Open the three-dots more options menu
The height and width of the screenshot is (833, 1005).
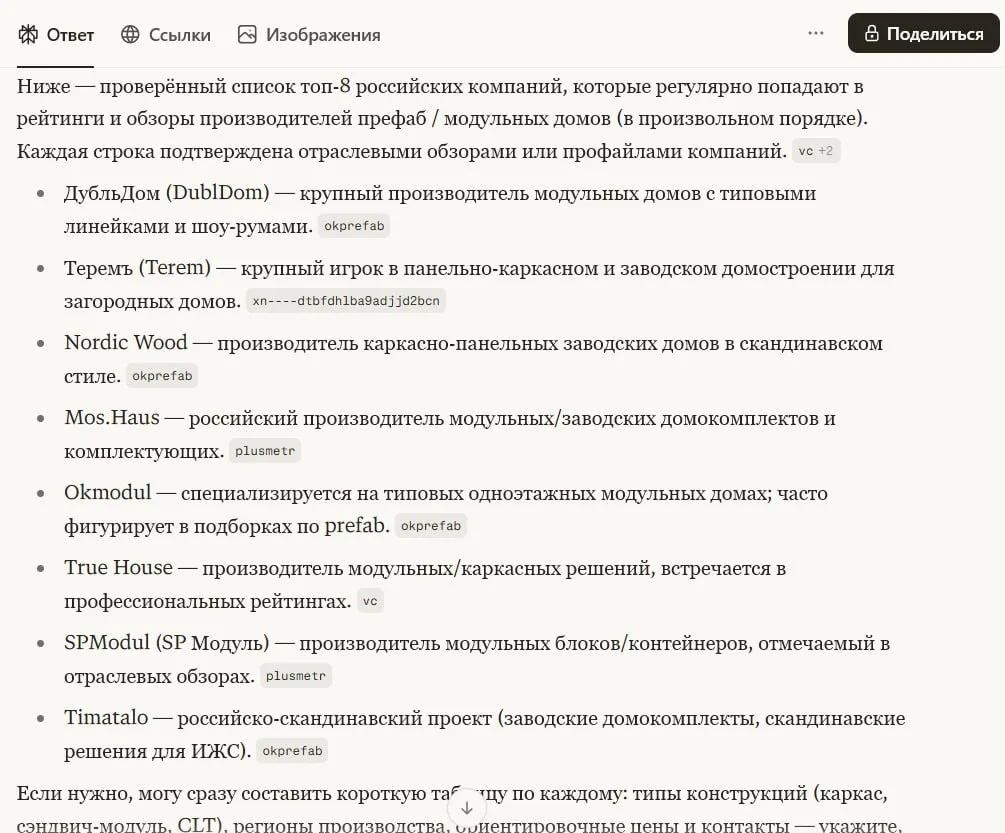[815, 33]
